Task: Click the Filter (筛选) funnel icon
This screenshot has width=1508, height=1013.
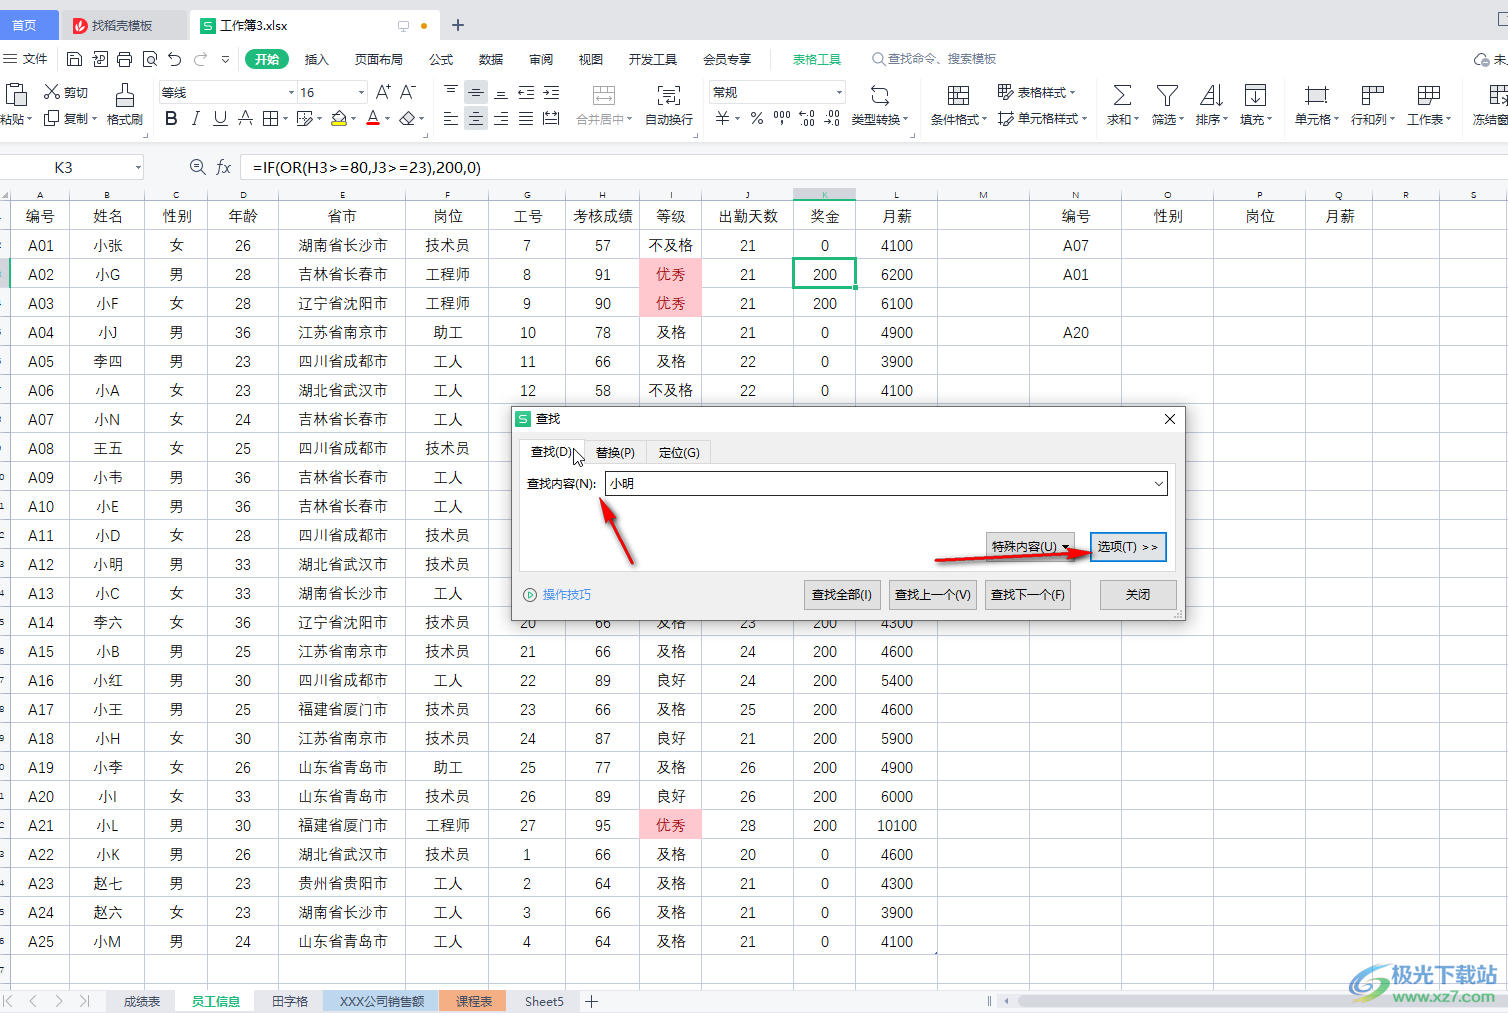Action: coord(1167,95)
